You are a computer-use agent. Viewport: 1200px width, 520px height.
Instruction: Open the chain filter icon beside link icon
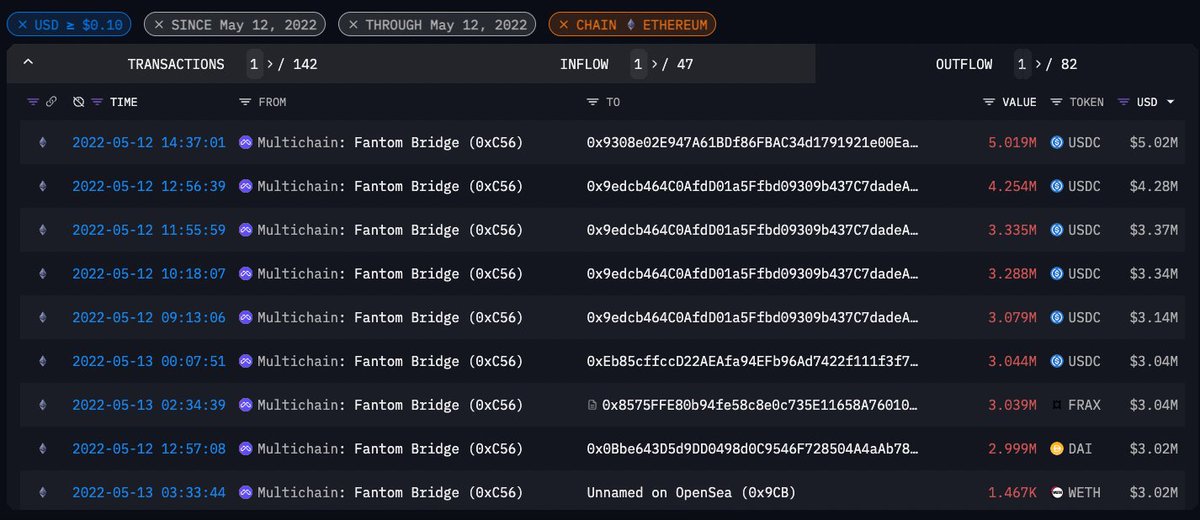pos(32,102)
